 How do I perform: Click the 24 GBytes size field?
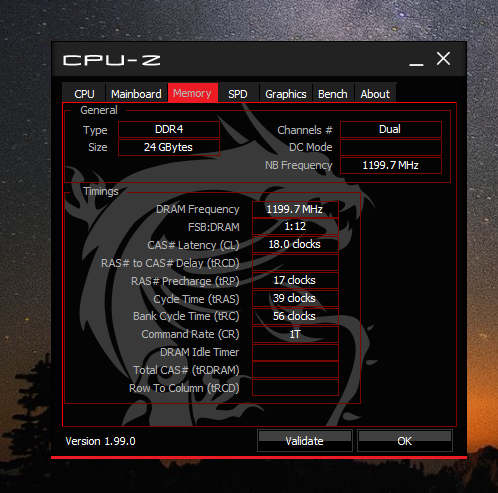click(169, 147)
